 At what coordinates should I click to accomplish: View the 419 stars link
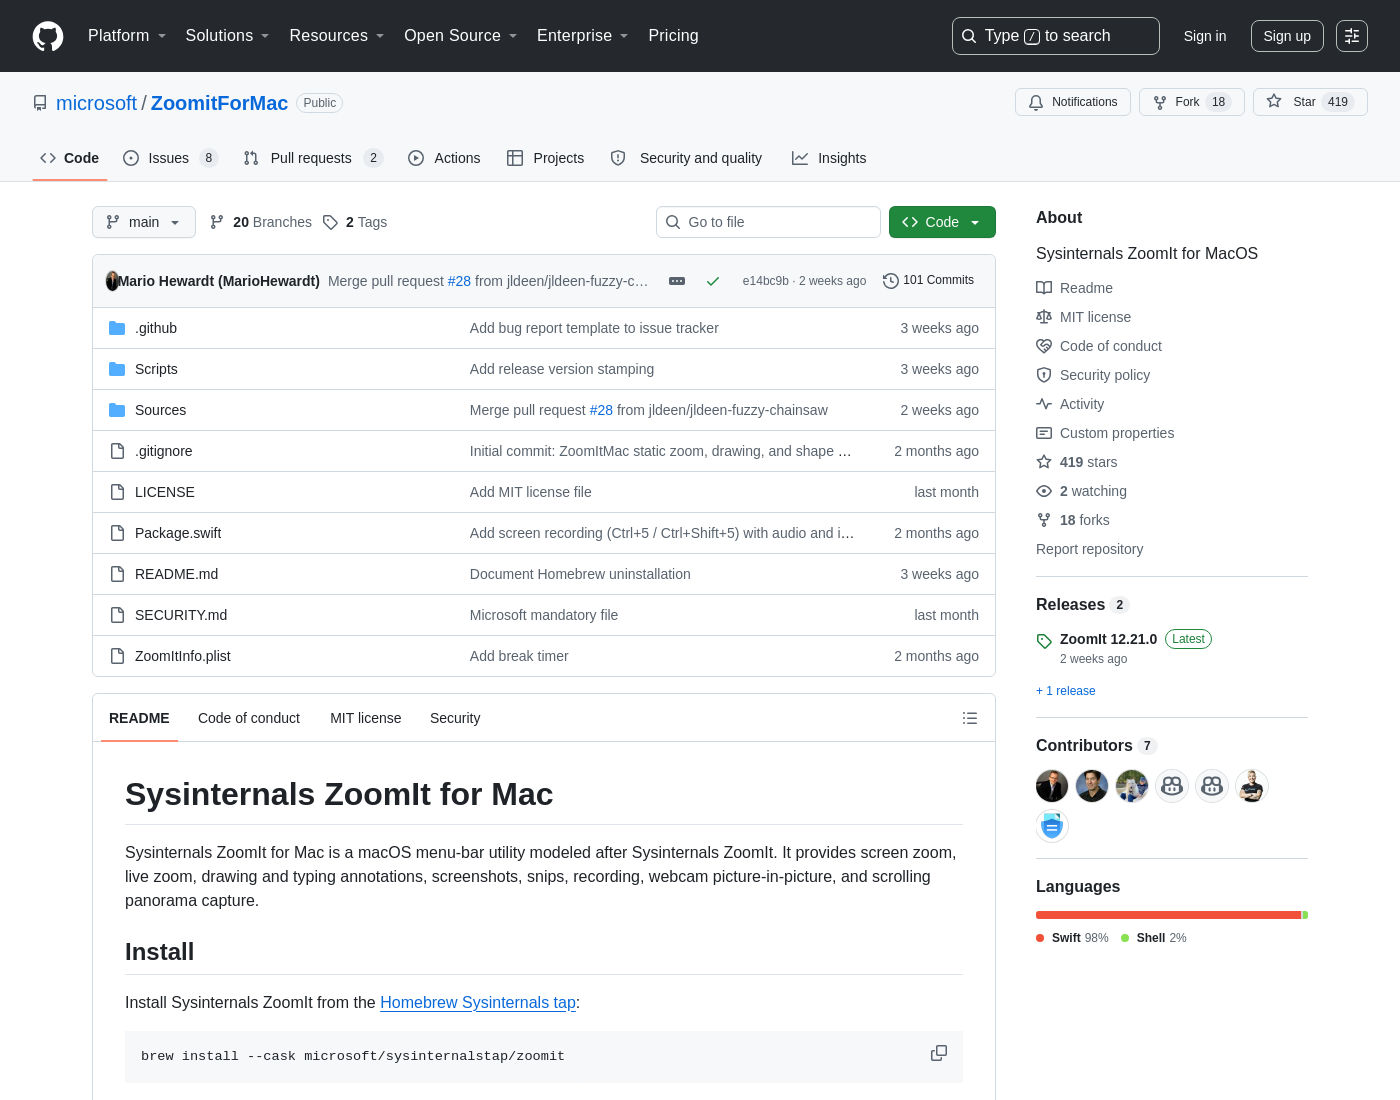(x=1077, y=462)
